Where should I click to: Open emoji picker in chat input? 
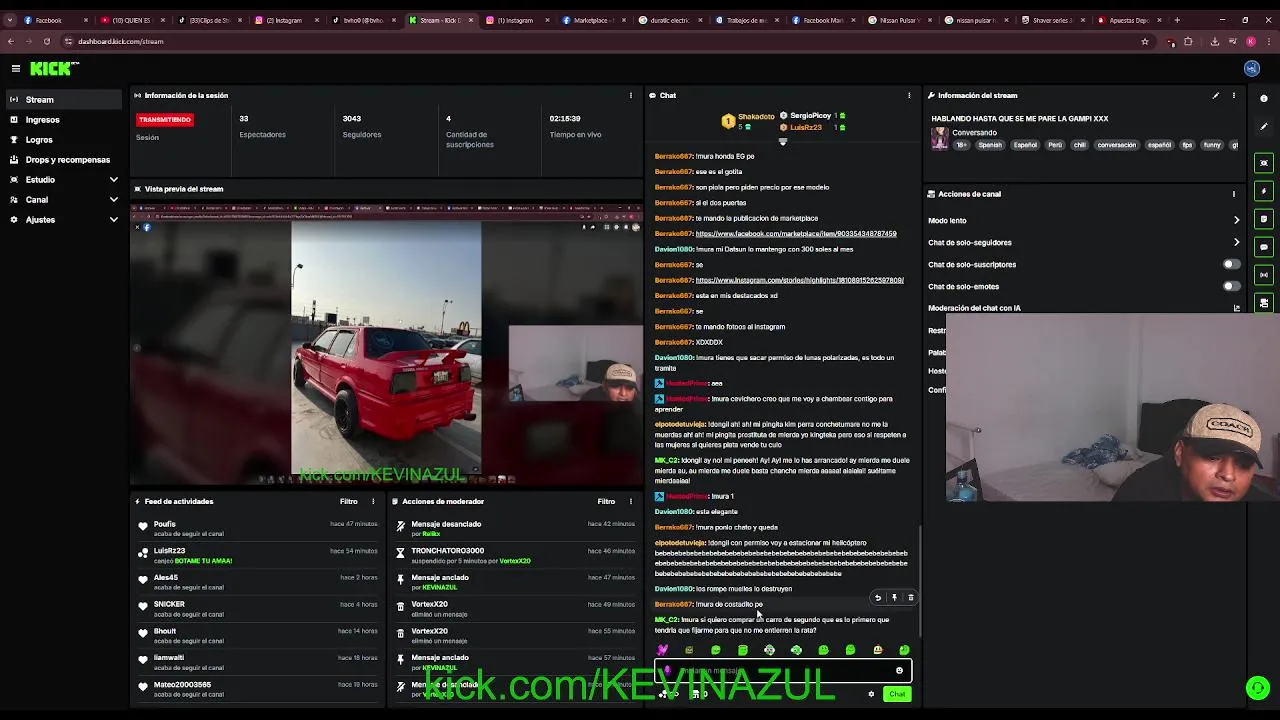coord(899,671)
